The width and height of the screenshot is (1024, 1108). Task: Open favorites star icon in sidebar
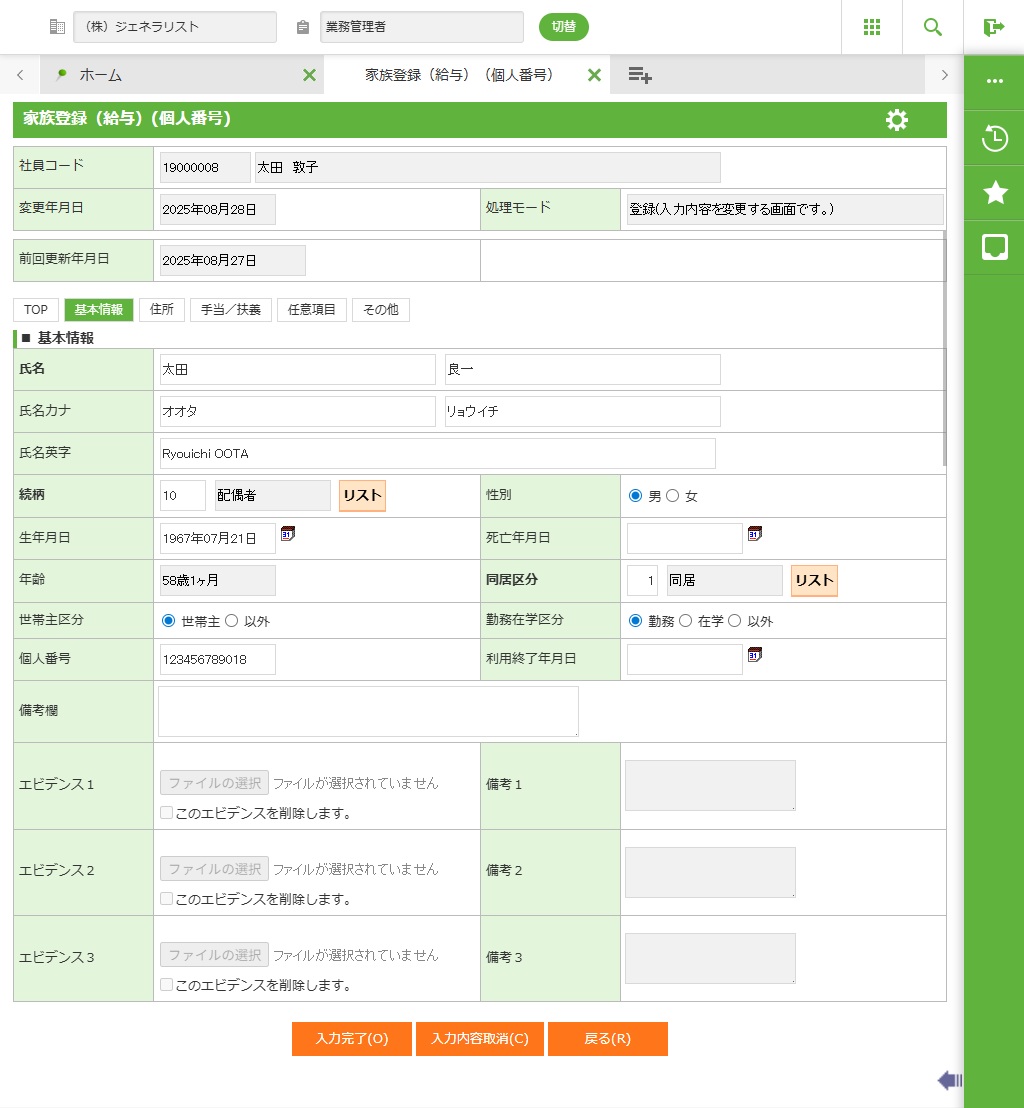994,193
